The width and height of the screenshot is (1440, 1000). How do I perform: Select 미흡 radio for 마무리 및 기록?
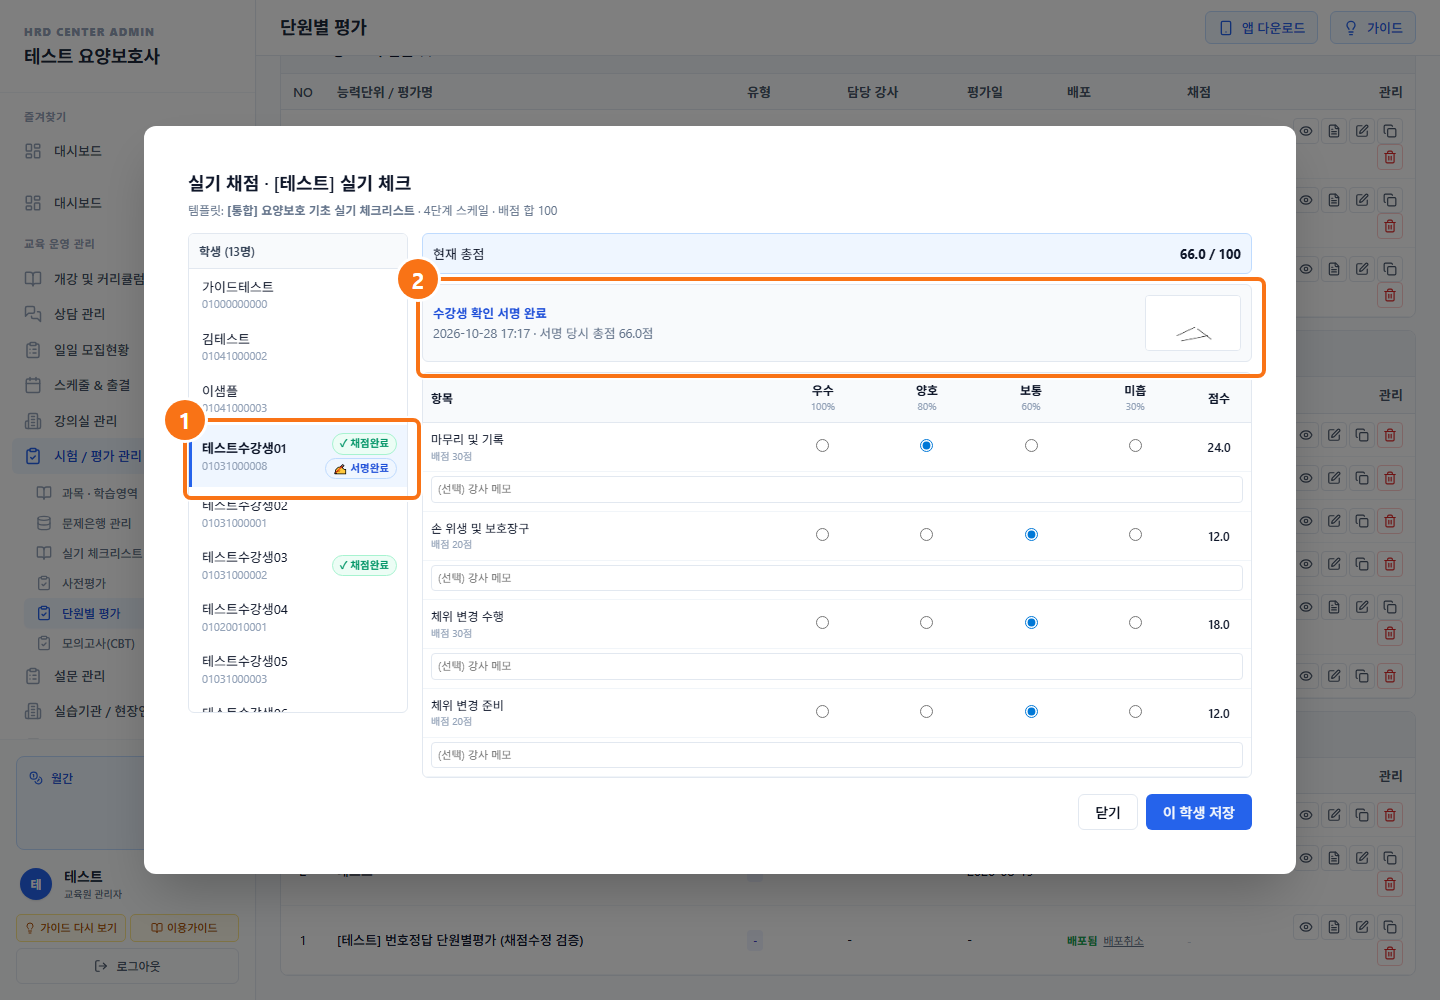click(x=1135, y=446)
